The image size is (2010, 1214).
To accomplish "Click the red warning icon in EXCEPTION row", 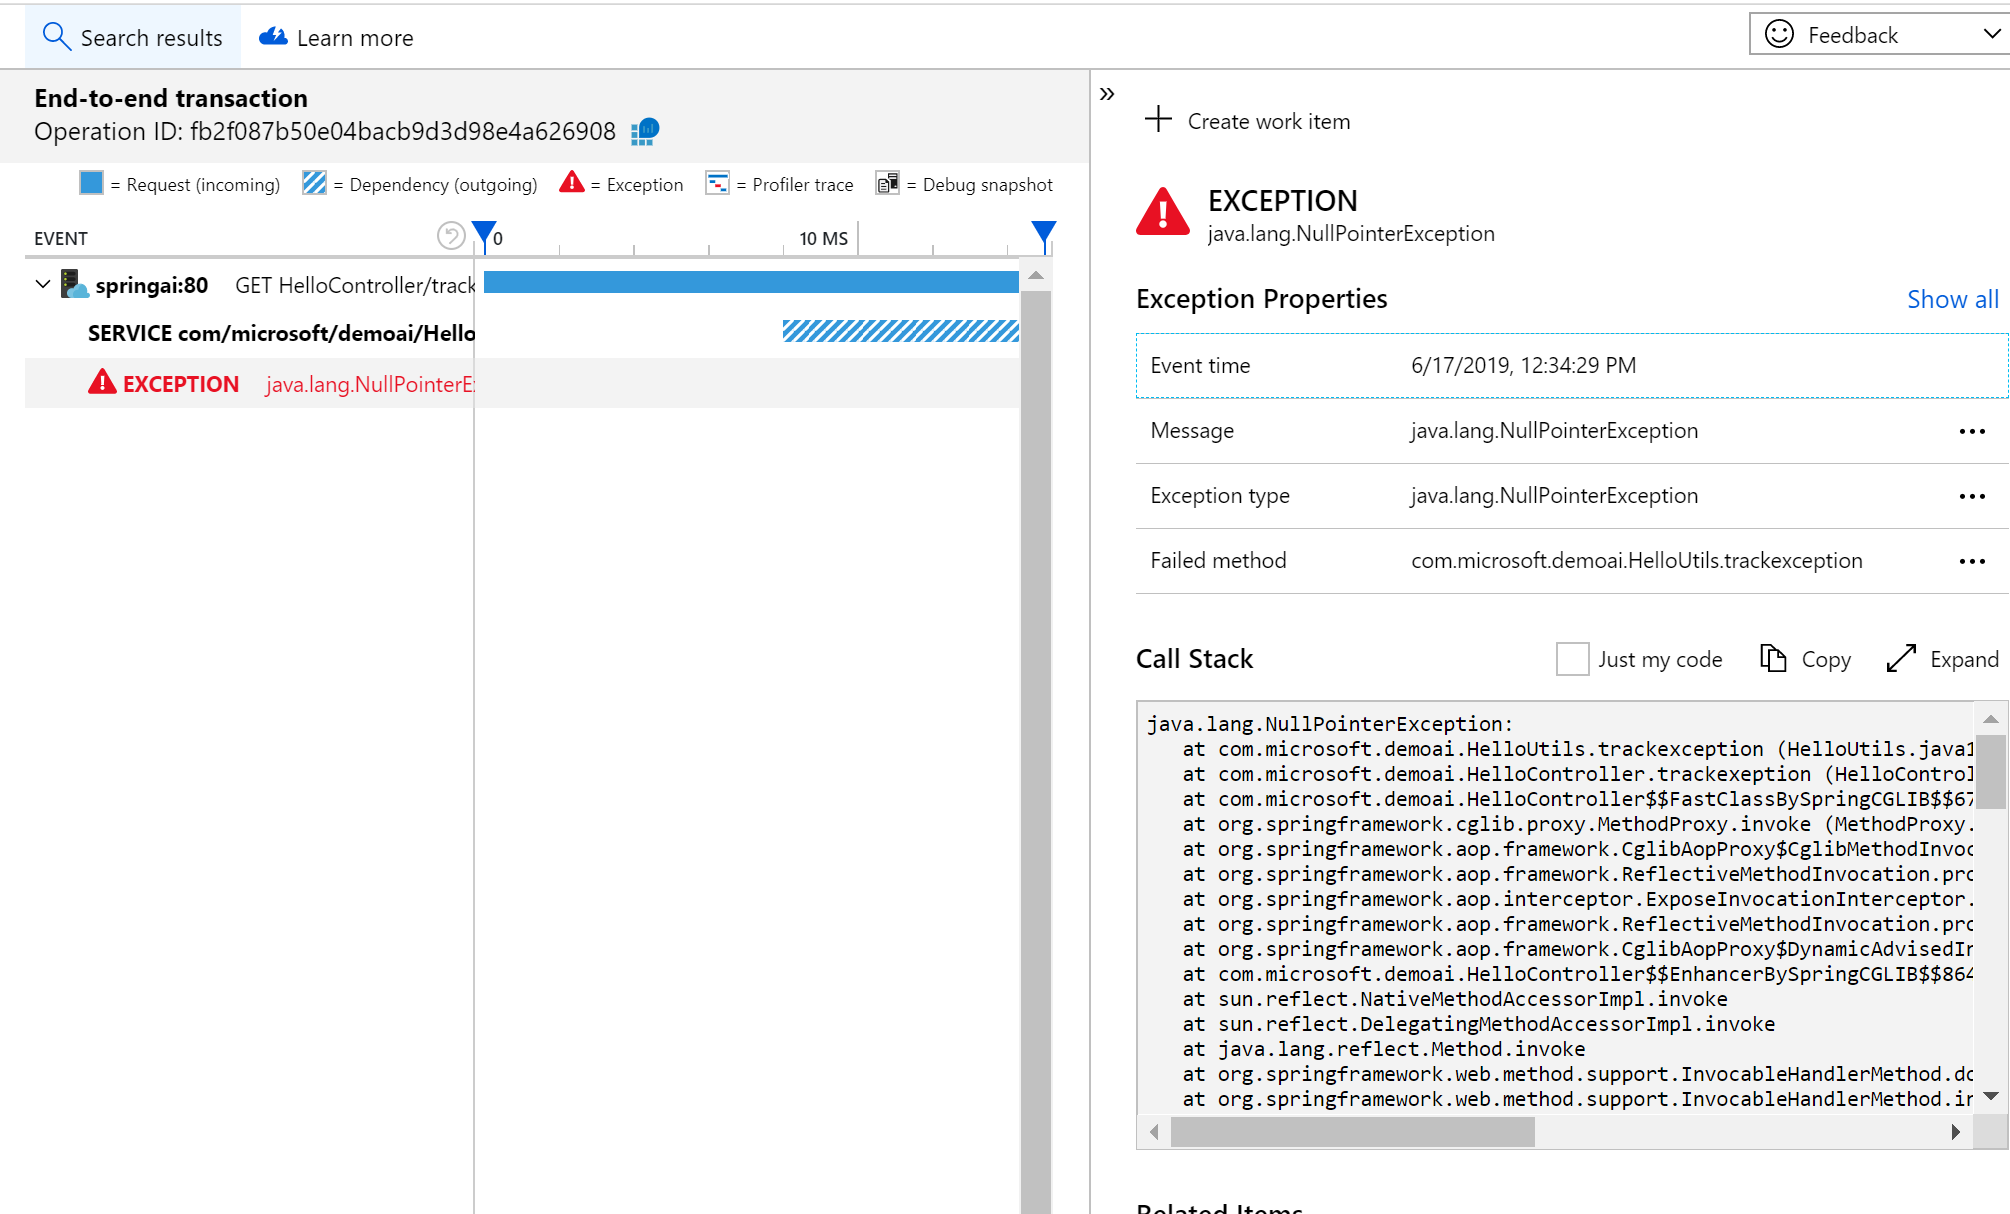I will coord(102,382).
